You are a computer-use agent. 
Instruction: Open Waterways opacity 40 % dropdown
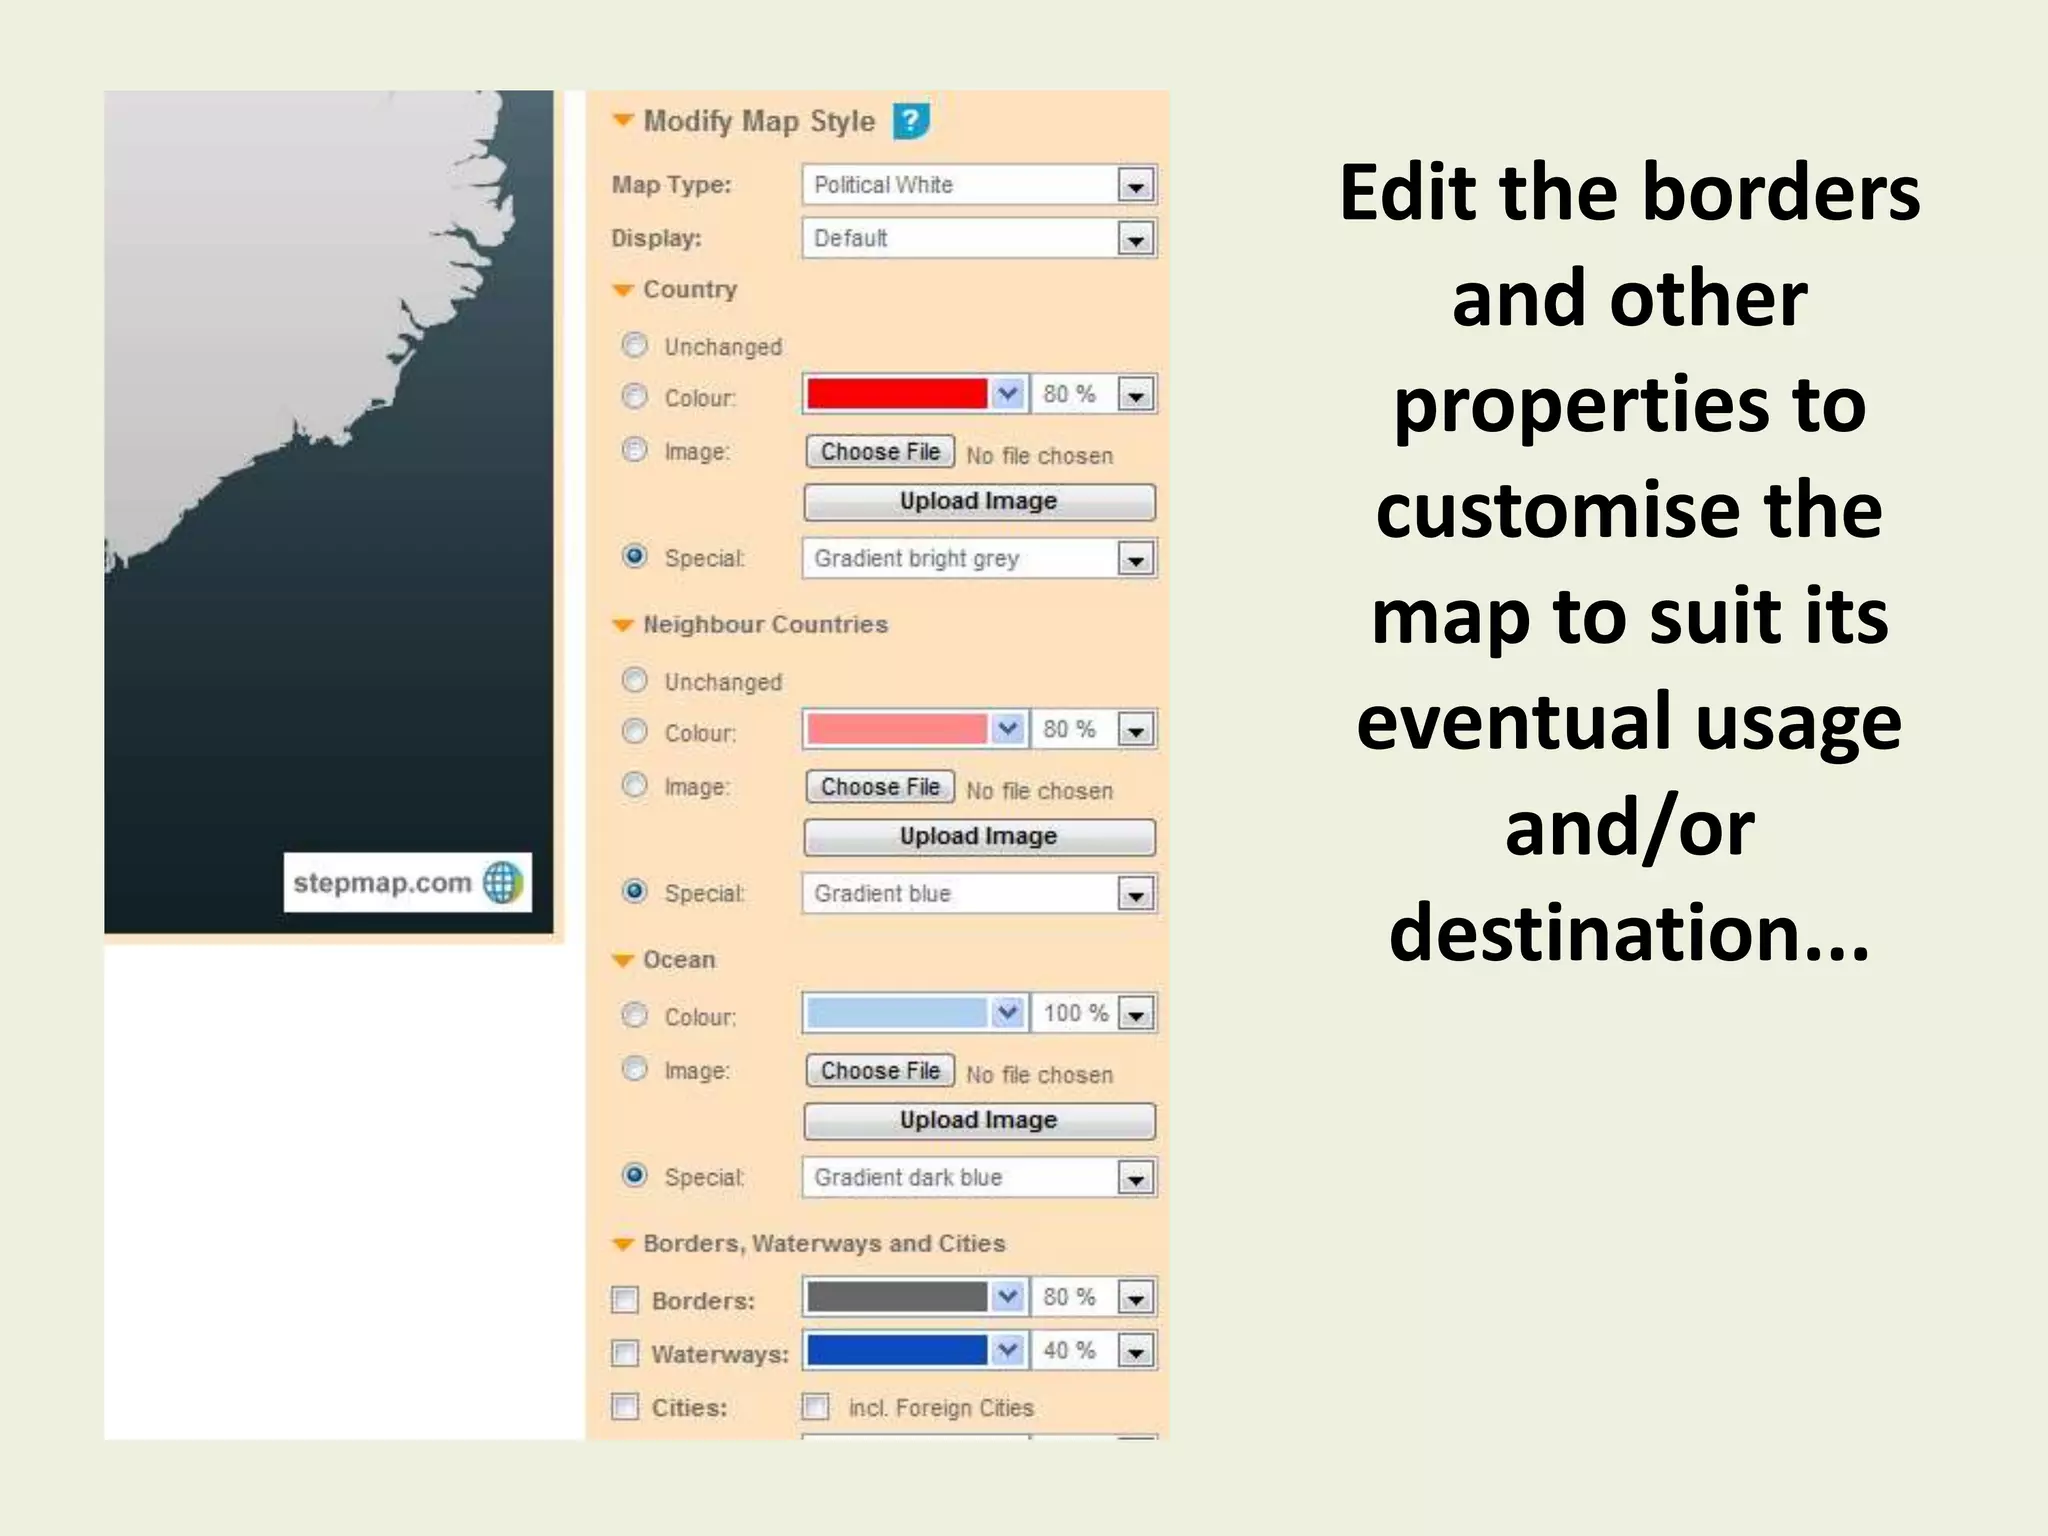pyautogui.click(x=1093, y=1351)
